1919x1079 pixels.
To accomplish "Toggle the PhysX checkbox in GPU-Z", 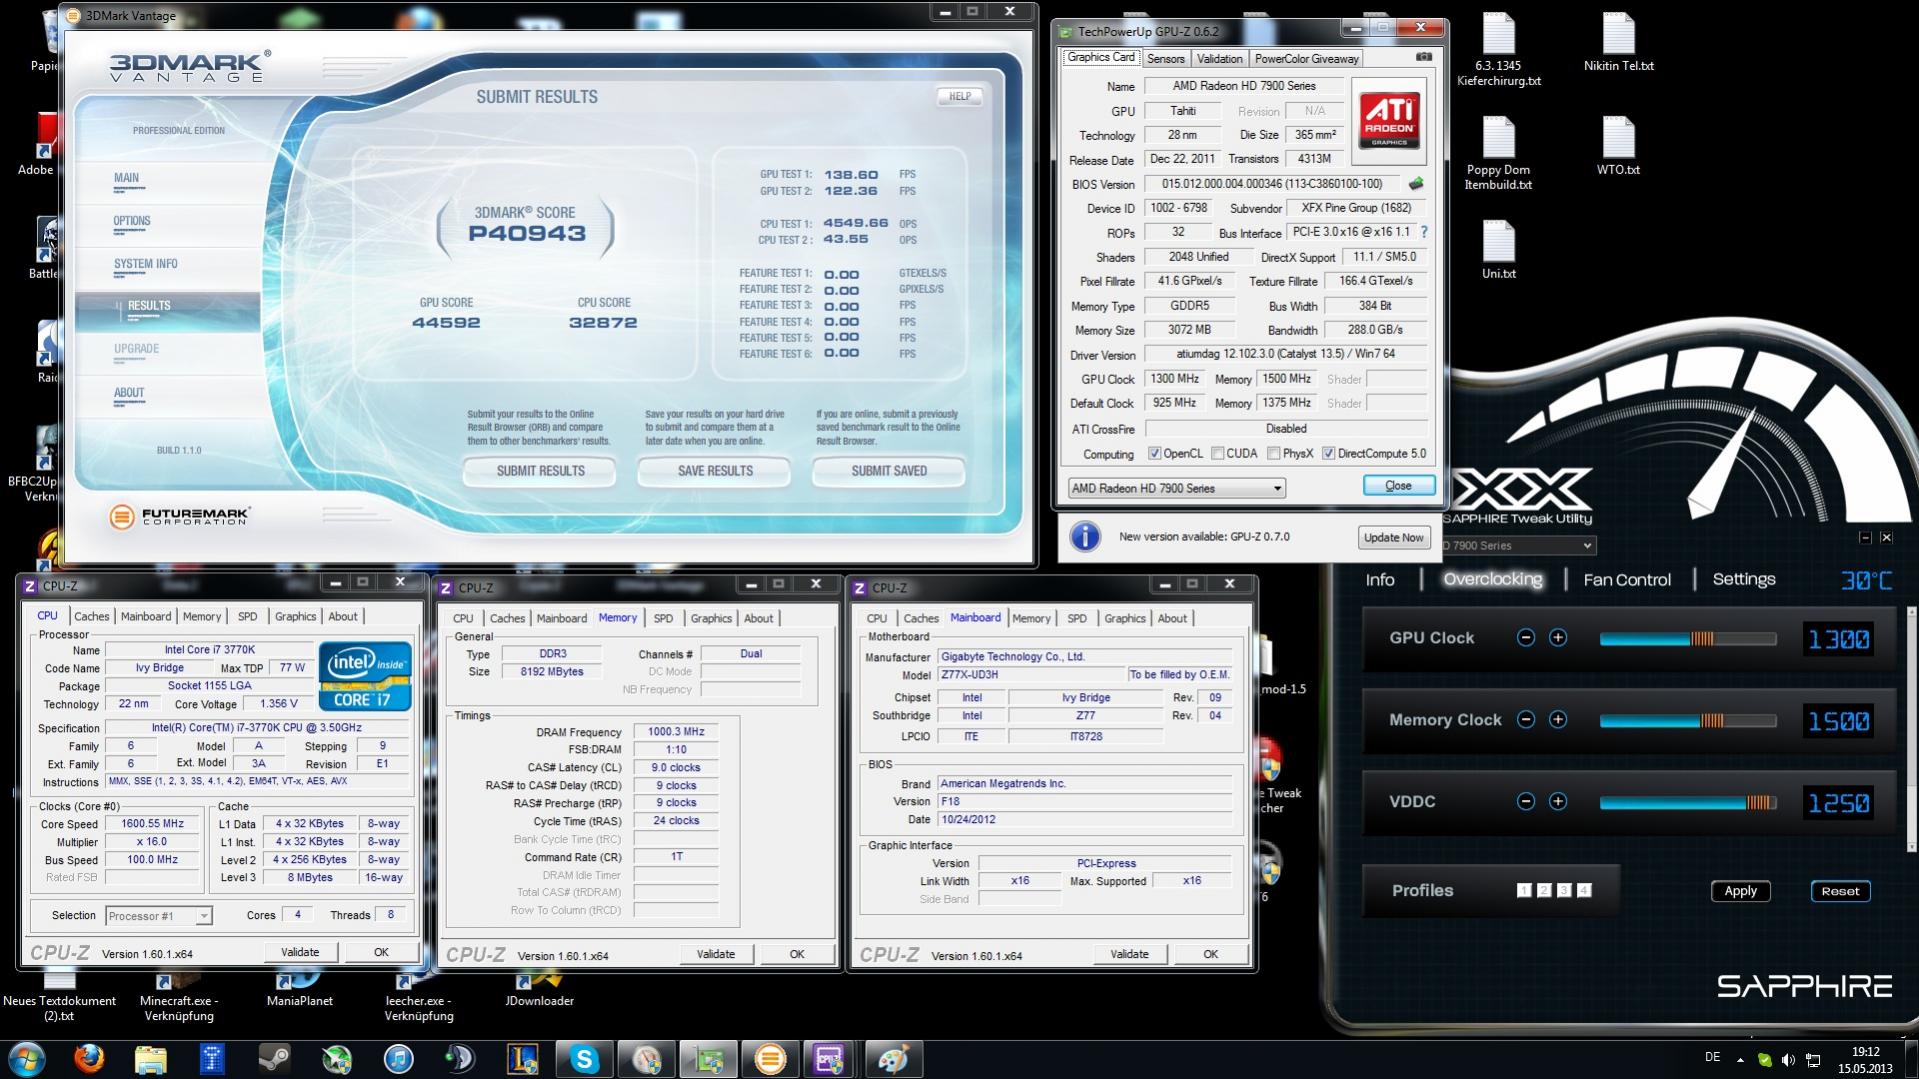I will click(x=1274, y=453).
